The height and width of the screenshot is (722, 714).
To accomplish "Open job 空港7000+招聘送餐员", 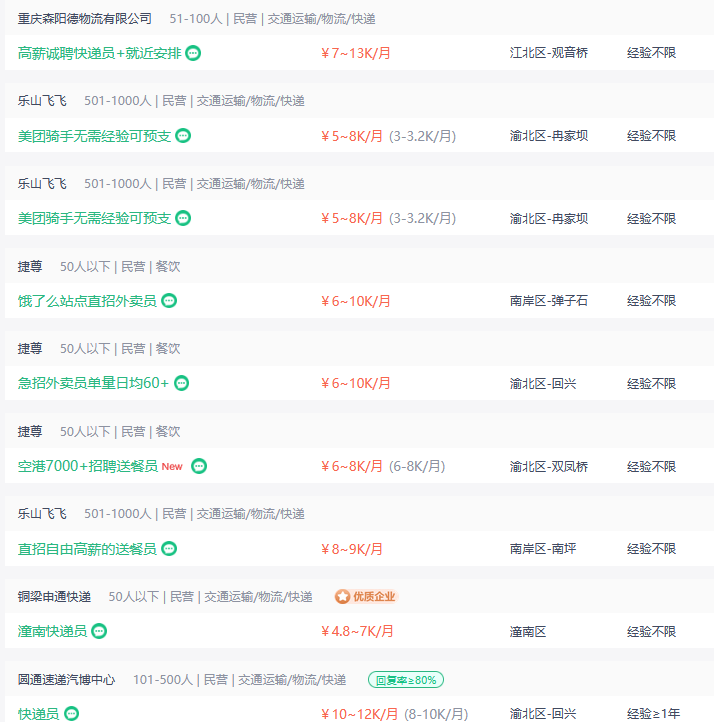I will (x=87, y=466).
